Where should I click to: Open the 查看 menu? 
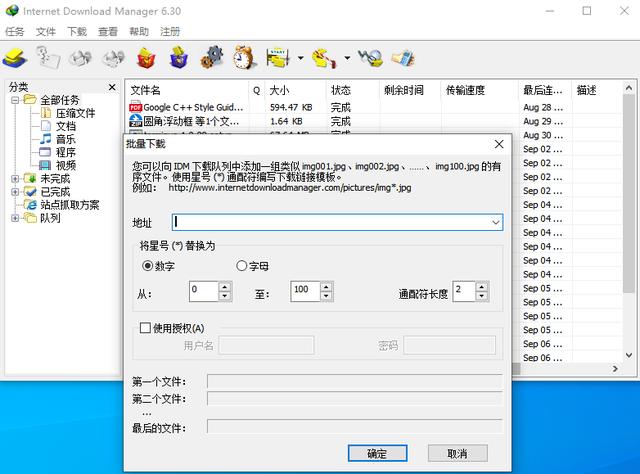coord(108,31)
